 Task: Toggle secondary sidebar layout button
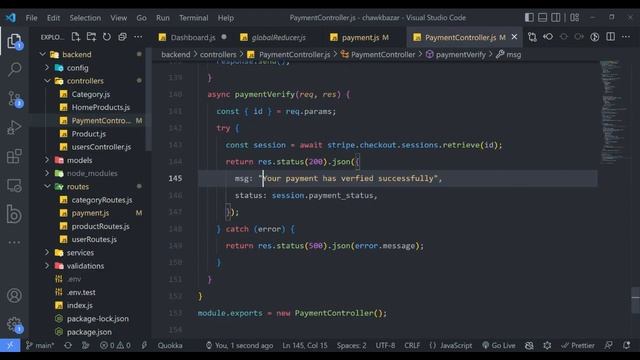pos(556,18)
